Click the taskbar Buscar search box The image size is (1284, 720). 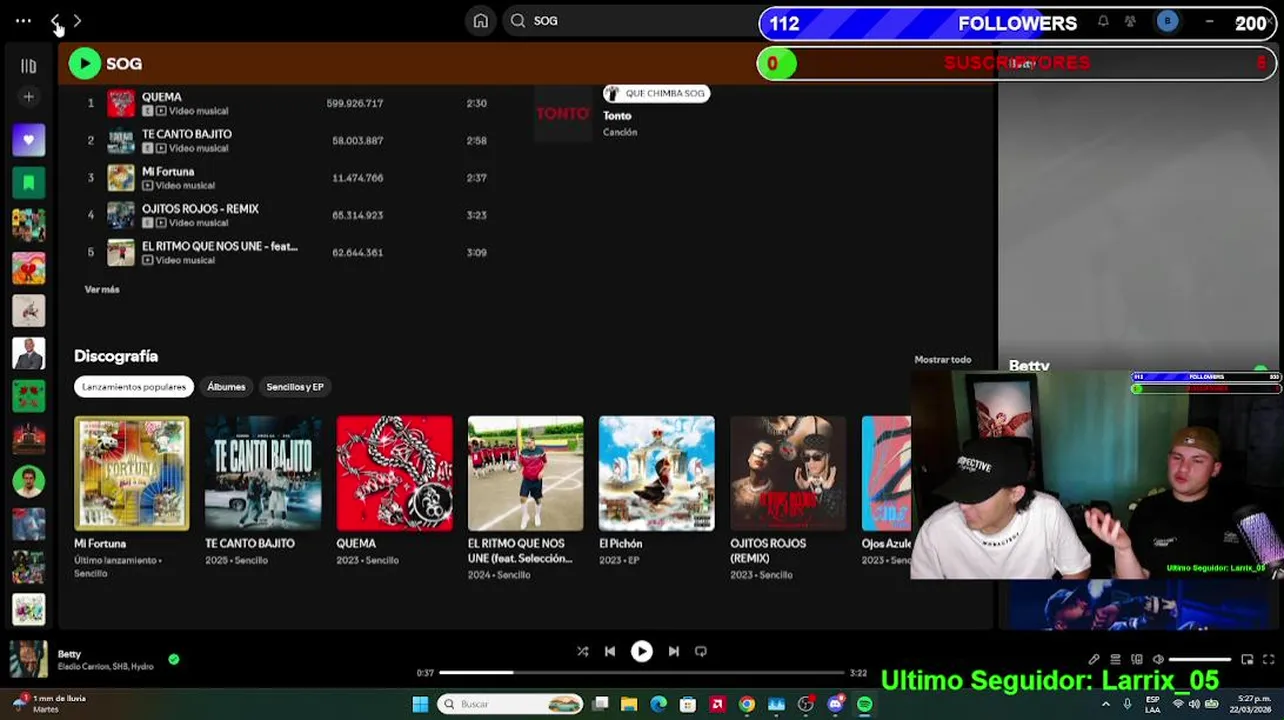(x=512, y=704)
